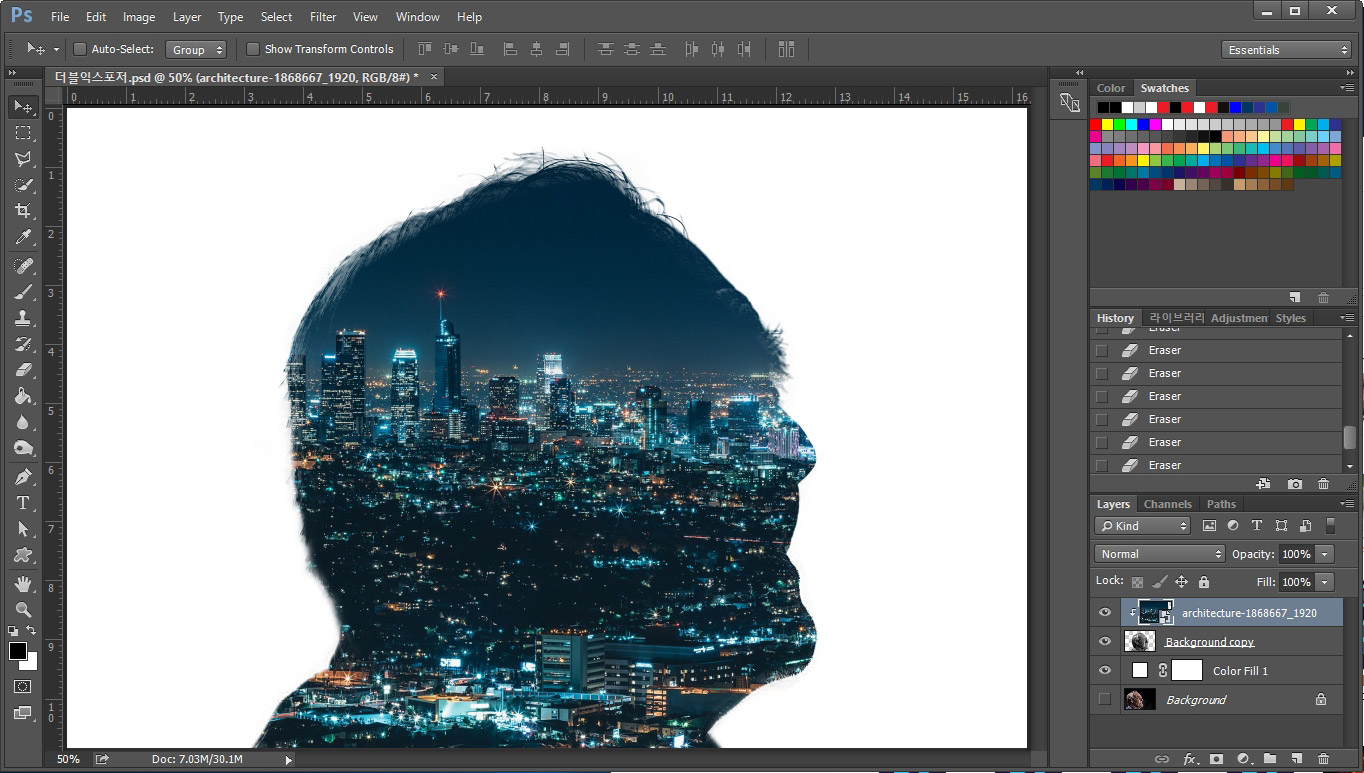Toggle type layer filter icon

[1257, 526]
